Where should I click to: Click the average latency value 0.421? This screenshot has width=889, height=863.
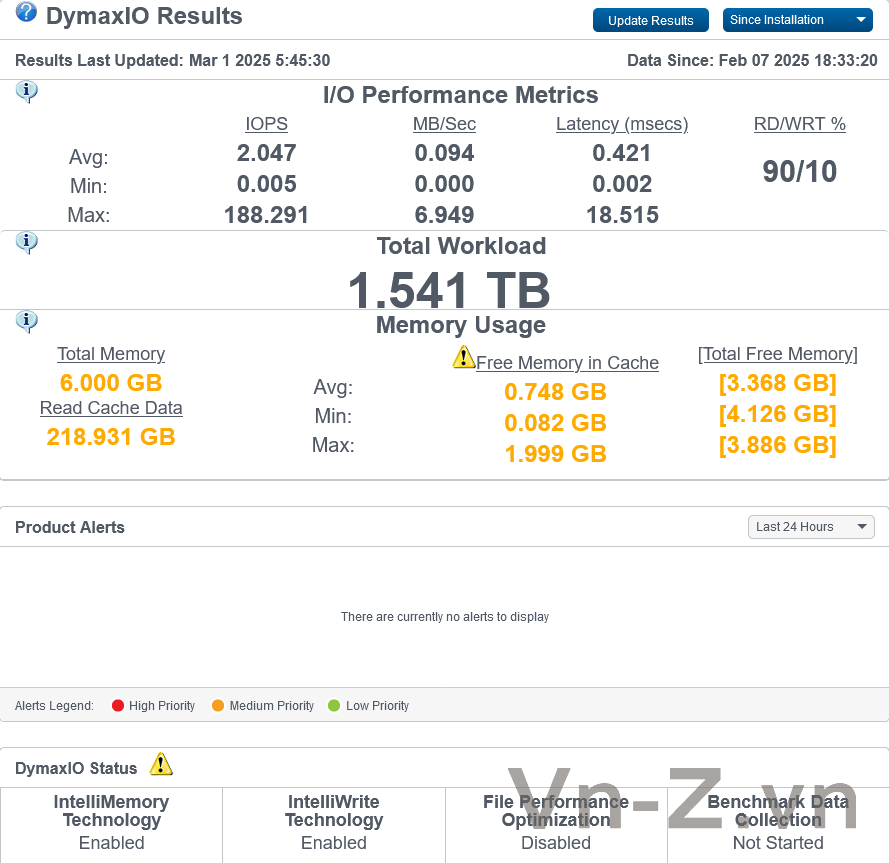[622, 153]
